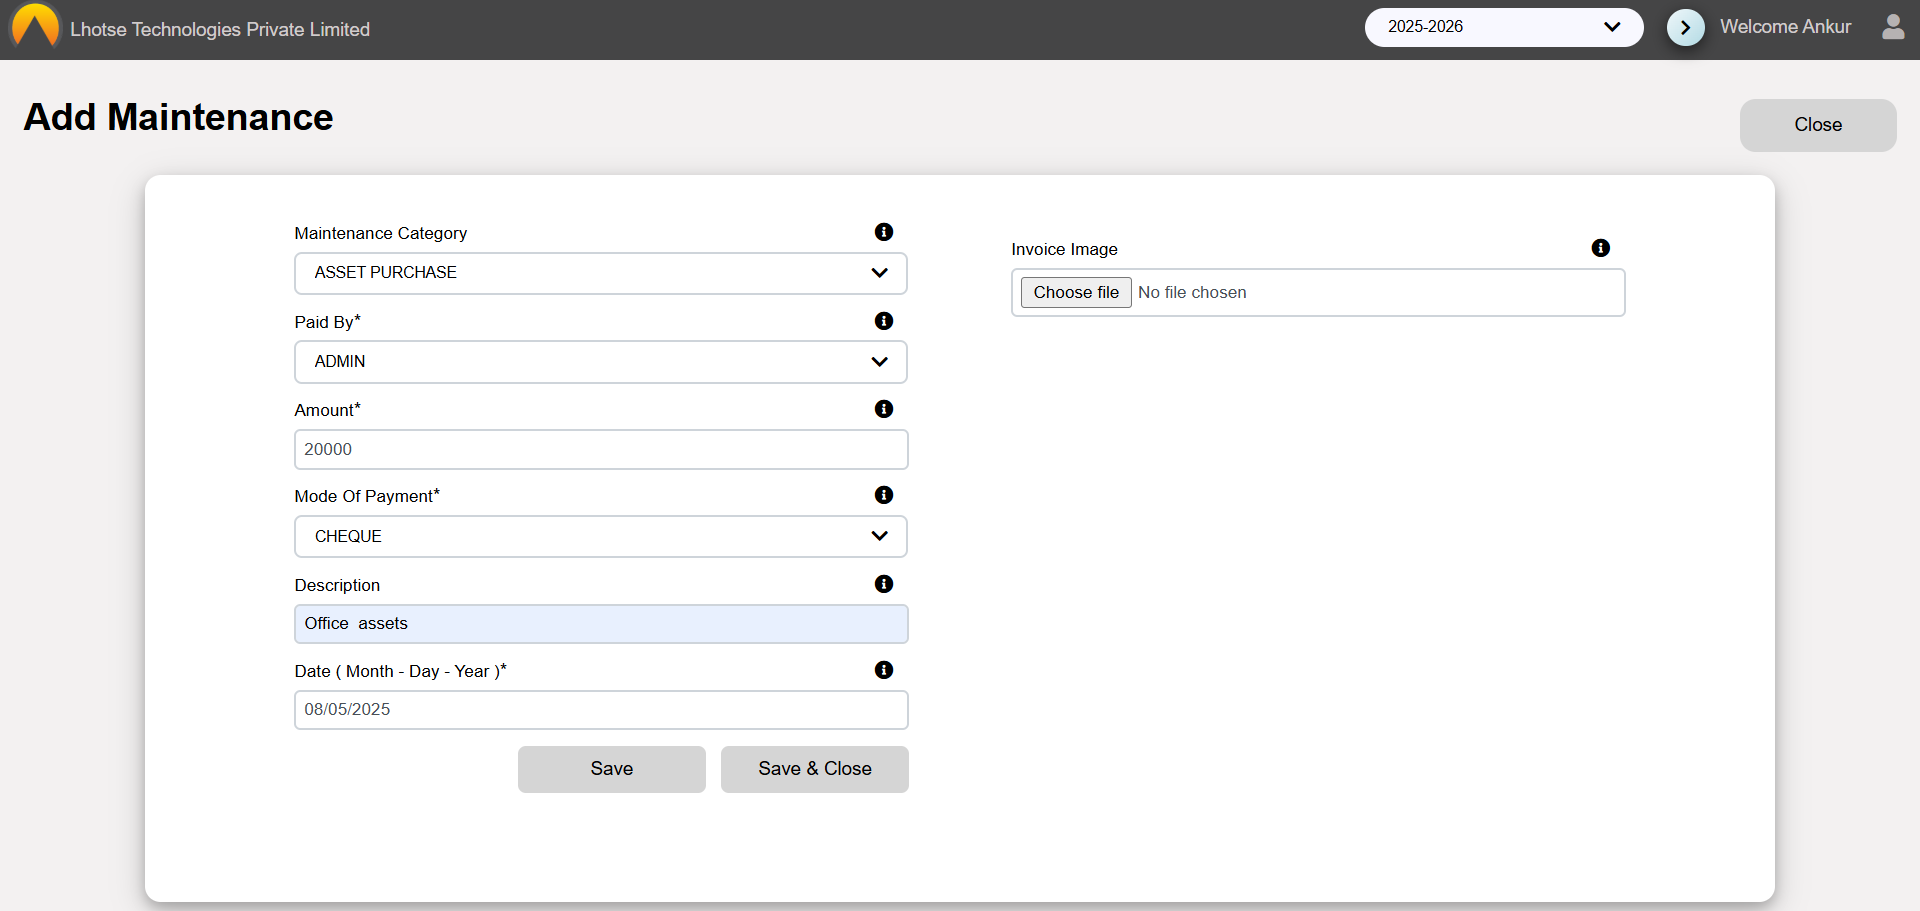Open the Maintenance Category ASSET PURCHASE dropdown

point(601,273)
